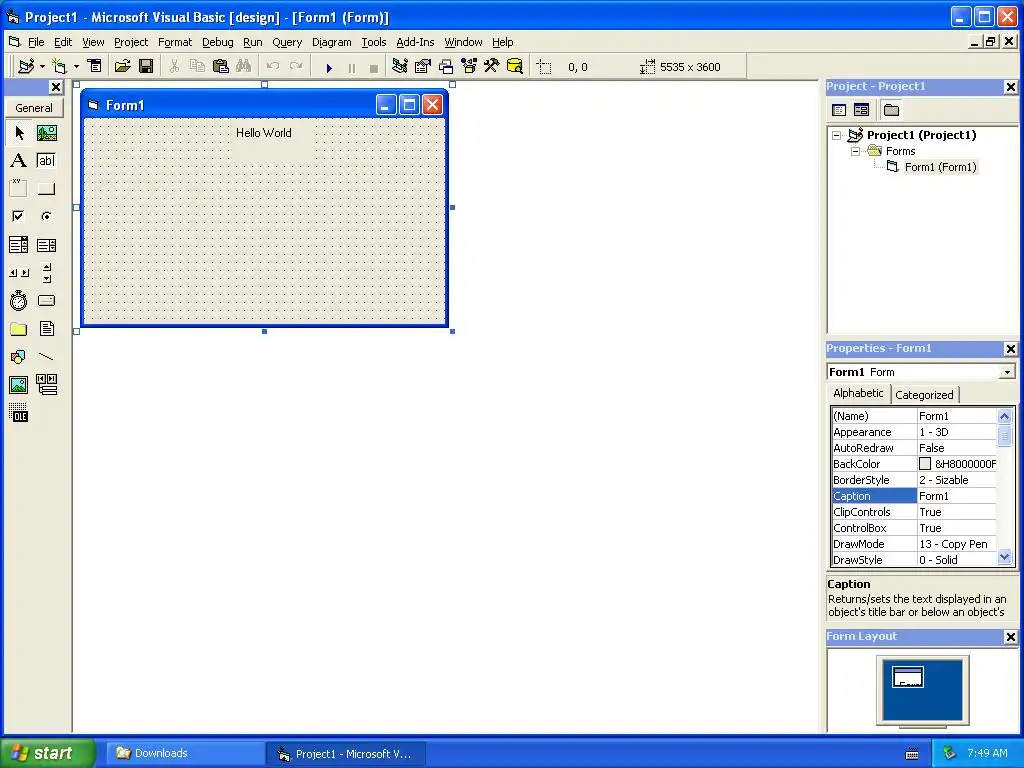Click the Open Project toolbar icon
Image resolution: width=1024 pixels, height=768 pixels.
coord(122,67)
